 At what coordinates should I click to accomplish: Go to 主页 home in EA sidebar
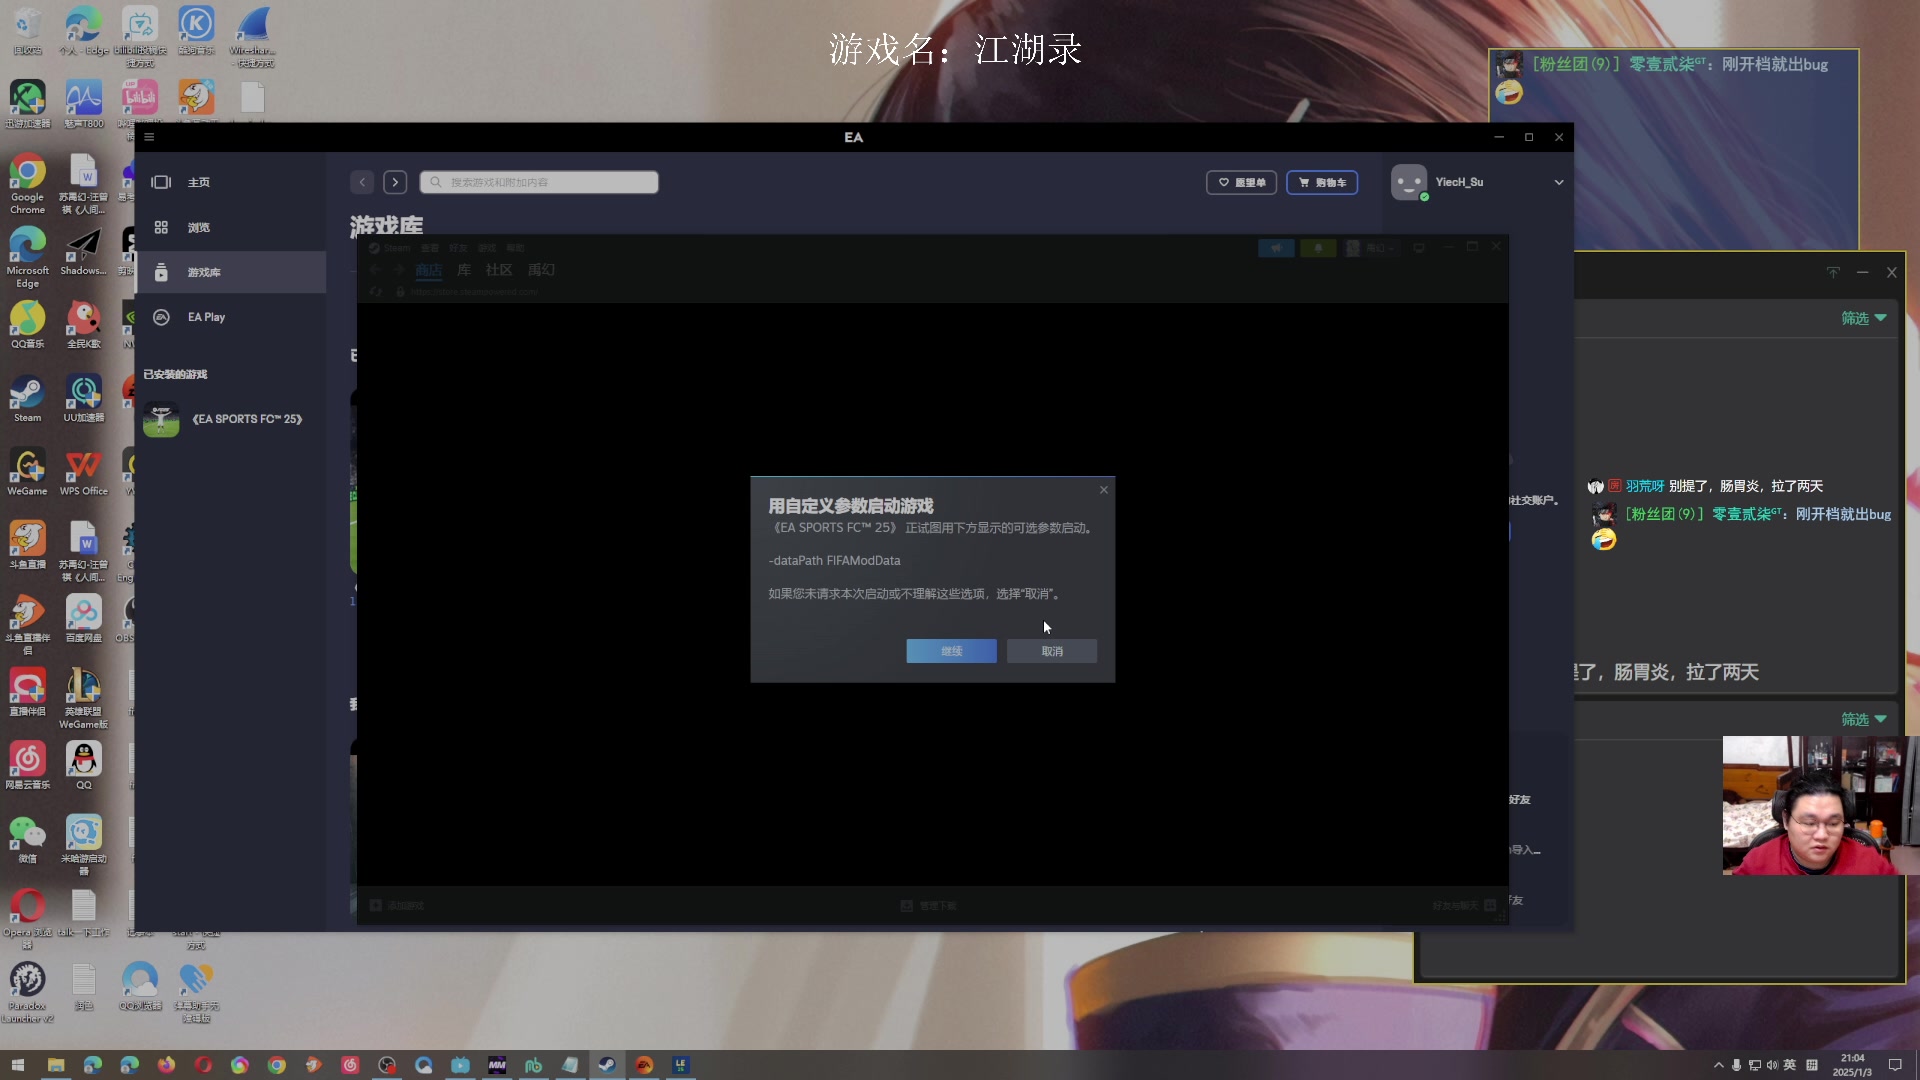coord(198,182)
